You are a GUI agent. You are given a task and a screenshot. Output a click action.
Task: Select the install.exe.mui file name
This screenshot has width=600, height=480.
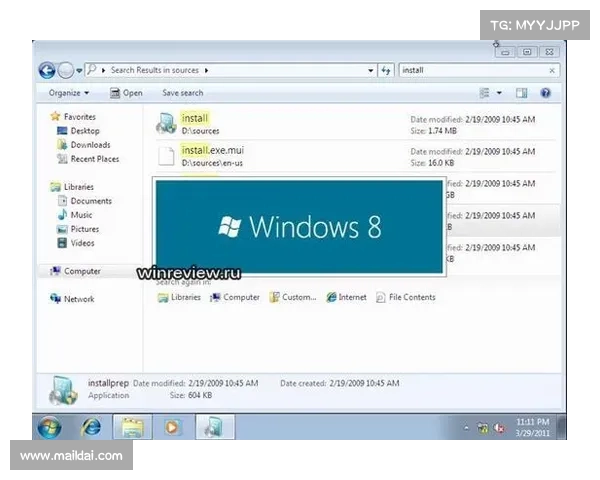tap(212, 150)
